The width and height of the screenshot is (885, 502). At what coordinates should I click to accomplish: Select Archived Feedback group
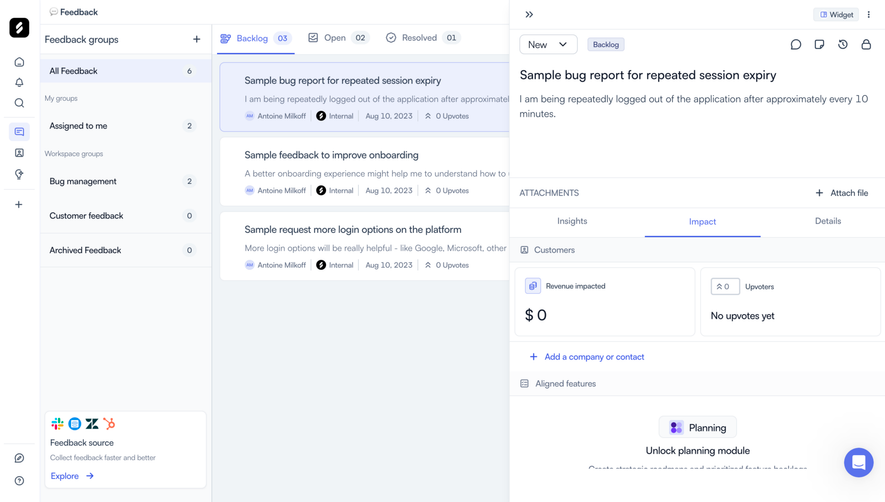[125, 250]
